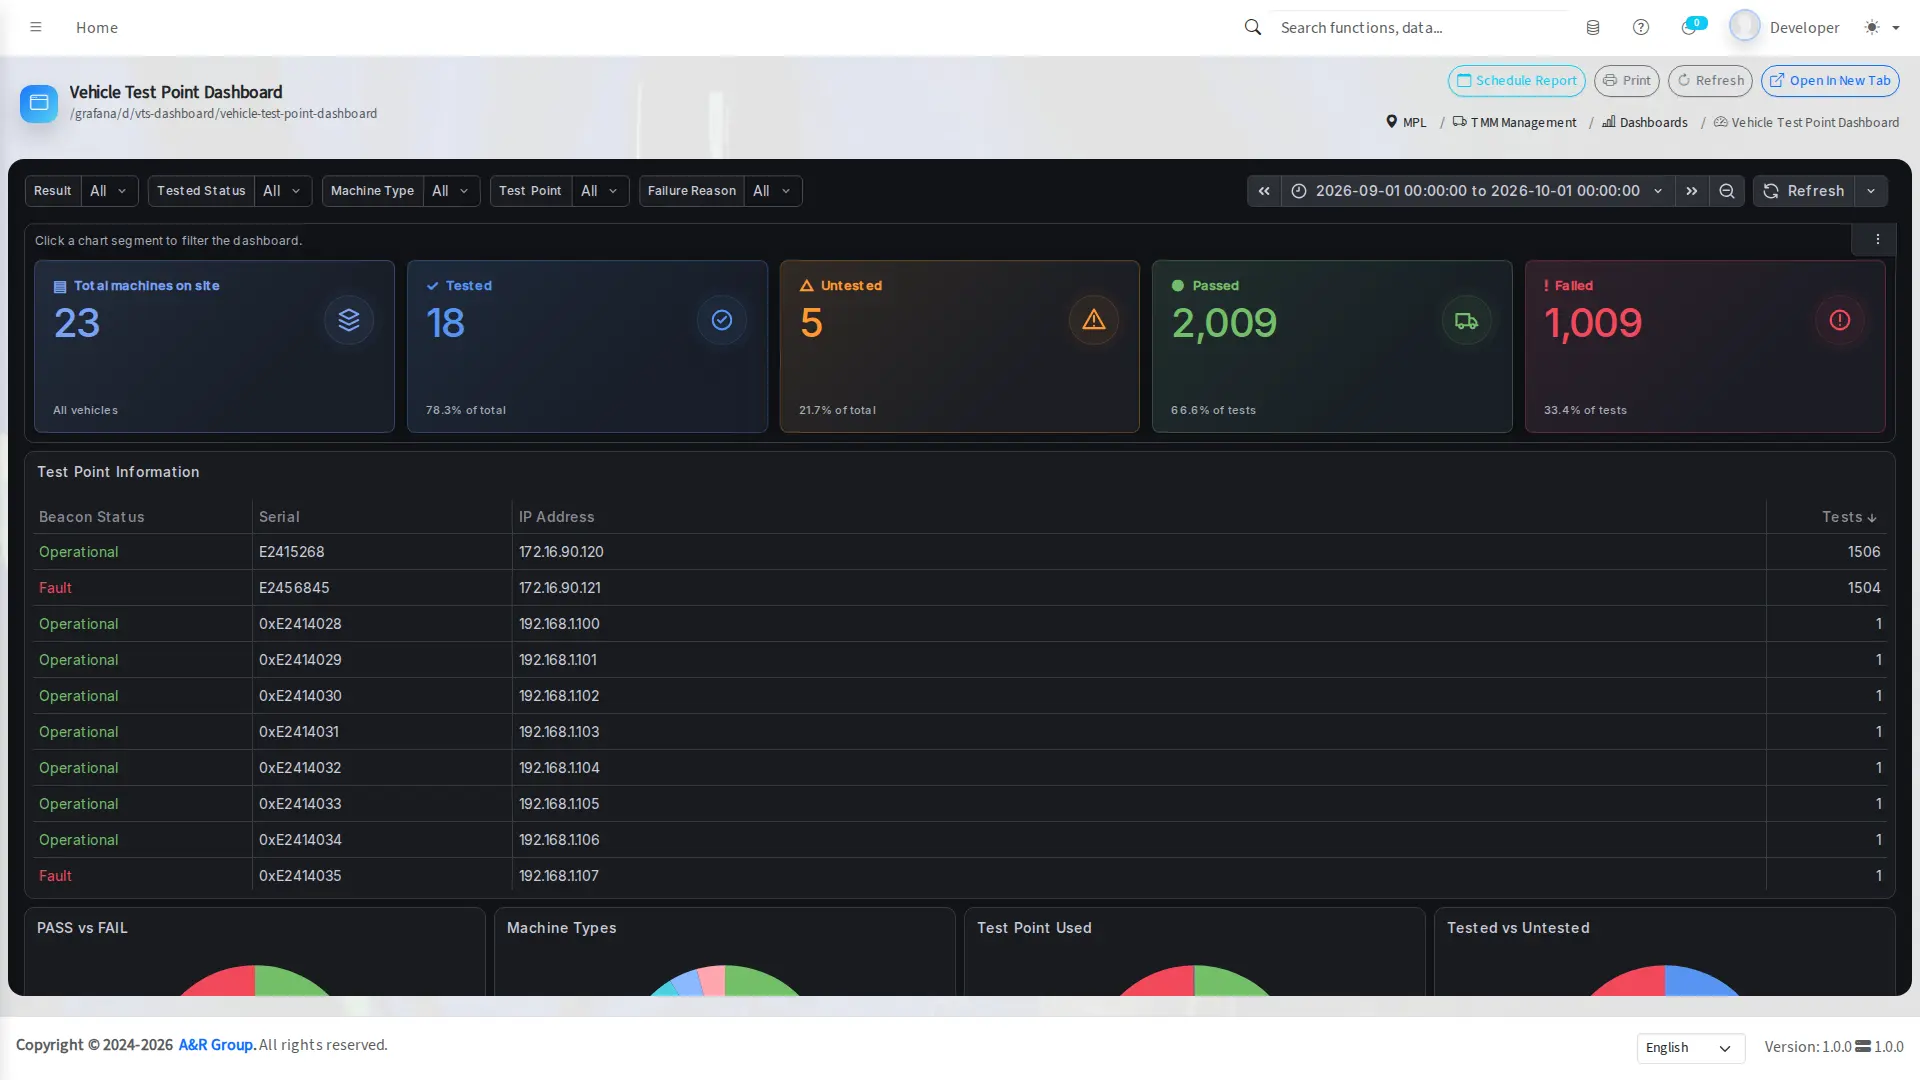Image resolution: width=1920 pixels, height=1080 pixels.
Task: Click the search magnifier icon
Action: tap(1252, 27)
